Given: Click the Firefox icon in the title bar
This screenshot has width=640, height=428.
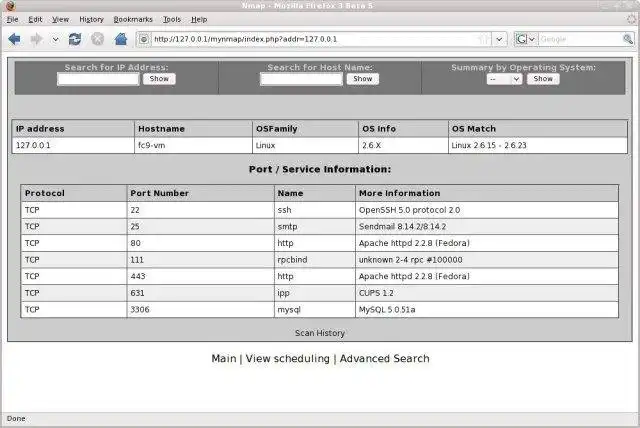Looking at the screenshot, I should (x=10, y=6).
